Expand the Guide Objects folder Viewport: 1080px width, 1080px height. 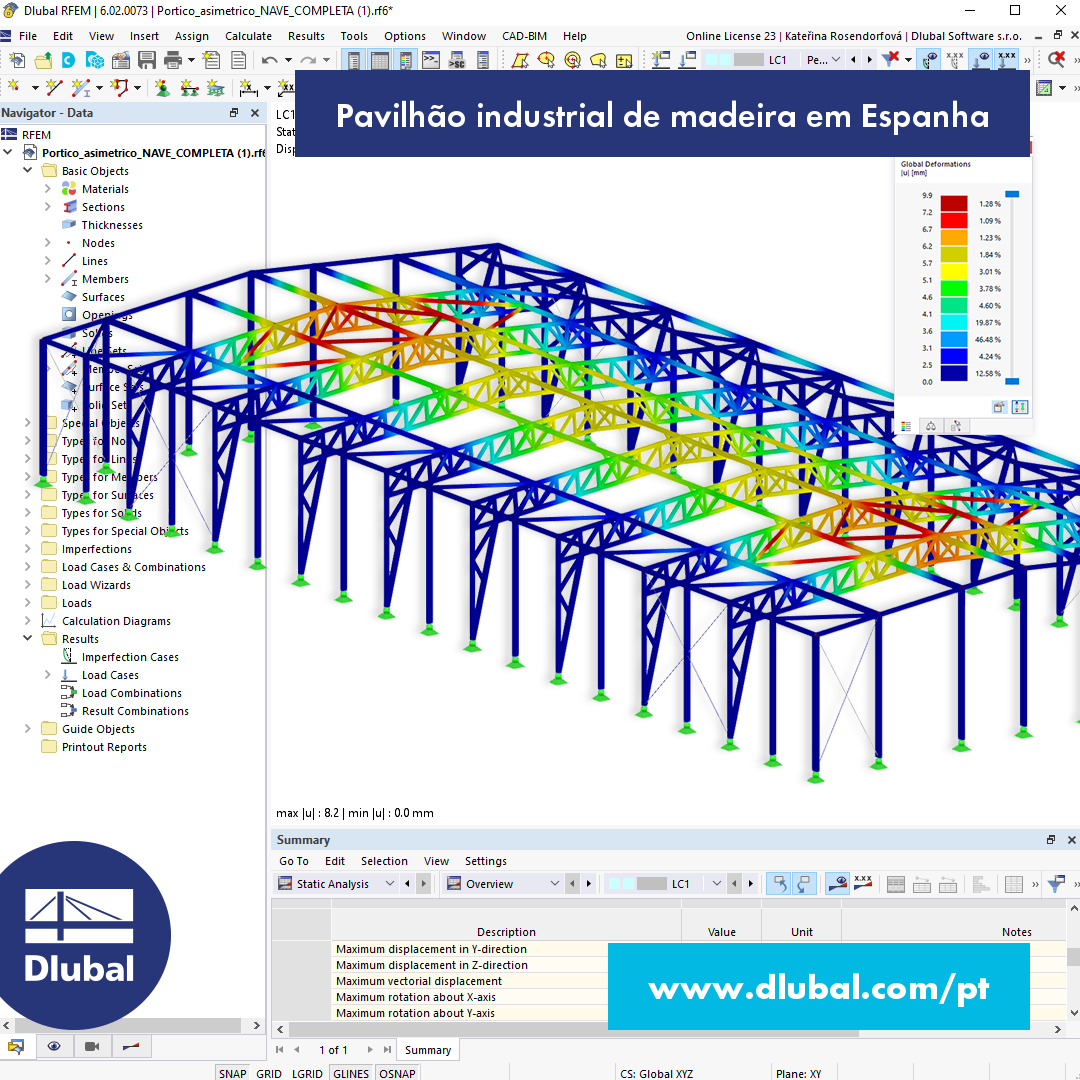tap(28, 729)
